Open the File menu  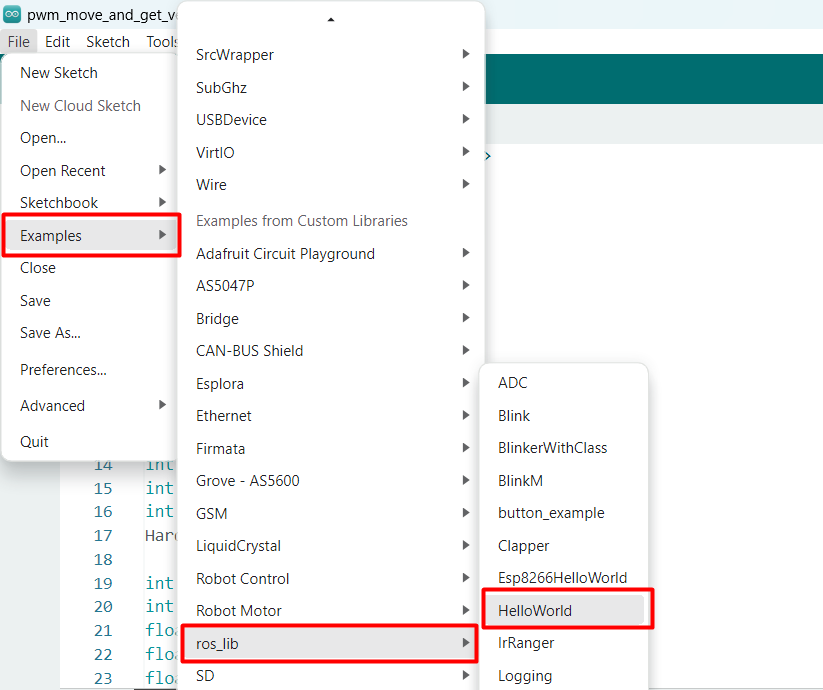18,41
